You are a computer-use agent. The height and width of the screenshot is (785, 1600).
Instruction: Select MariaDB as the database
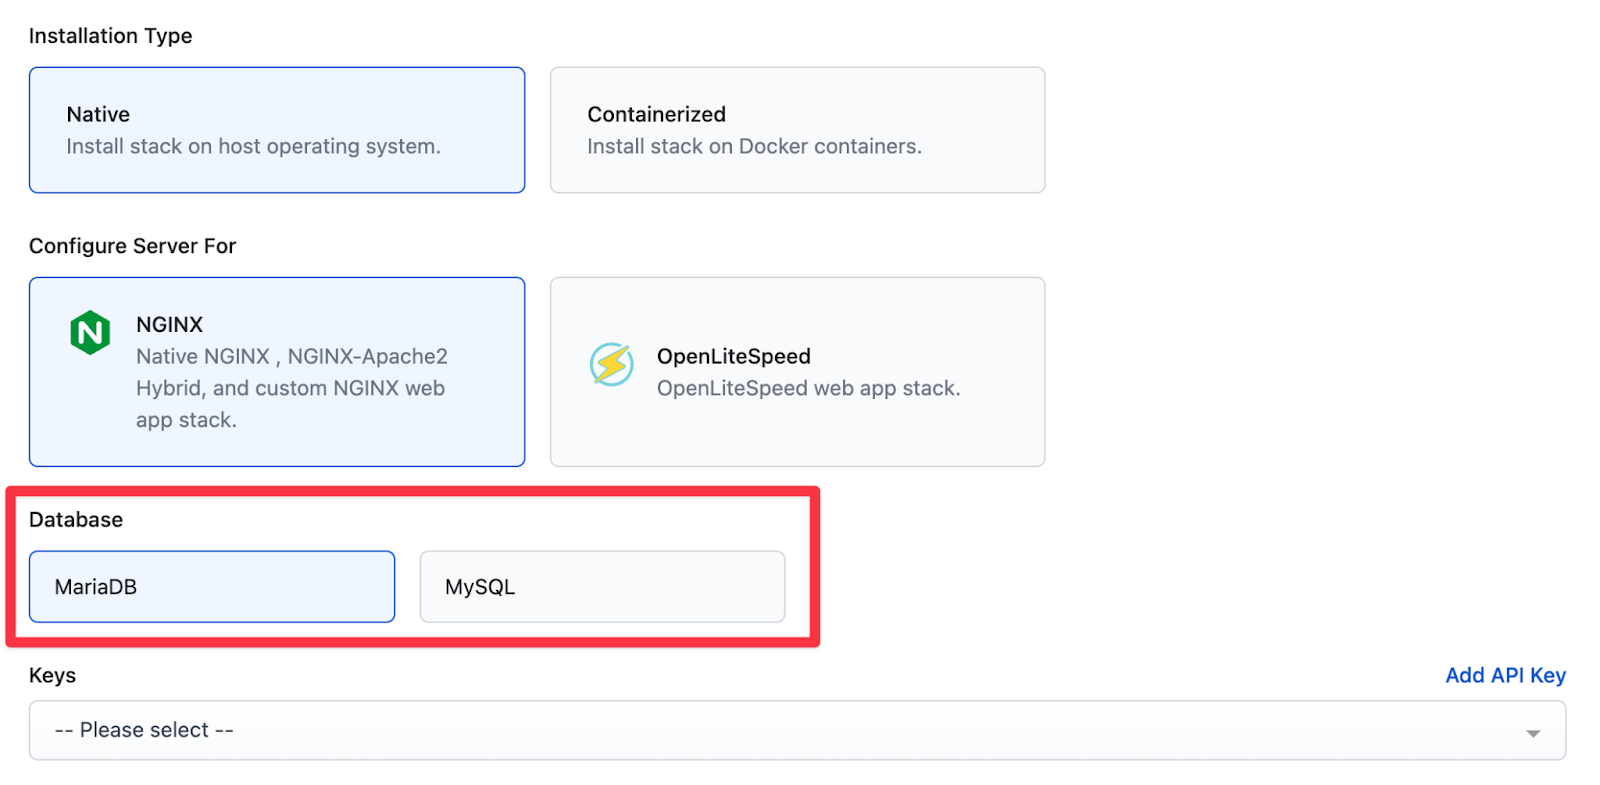pyautogui.click(x=212, y=586)
